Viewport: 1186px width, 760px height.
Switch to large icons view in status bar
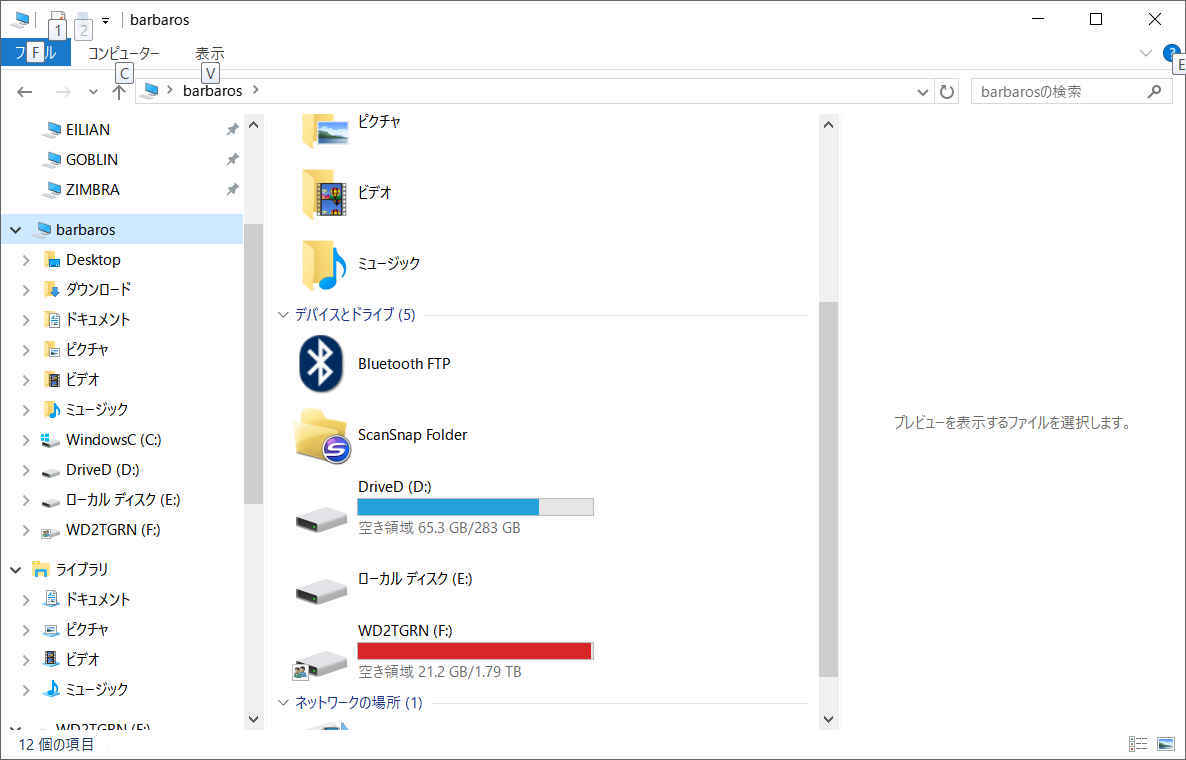click(x=1166, y=744)
